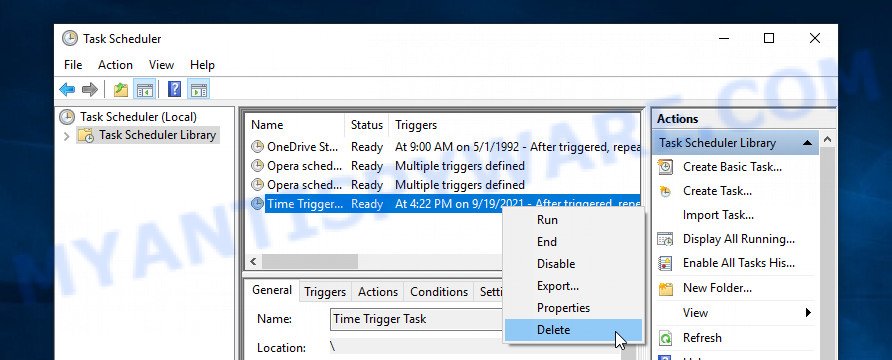
Task: Click the second Opera scheduled task clock icon
Action: click(258, 184)
